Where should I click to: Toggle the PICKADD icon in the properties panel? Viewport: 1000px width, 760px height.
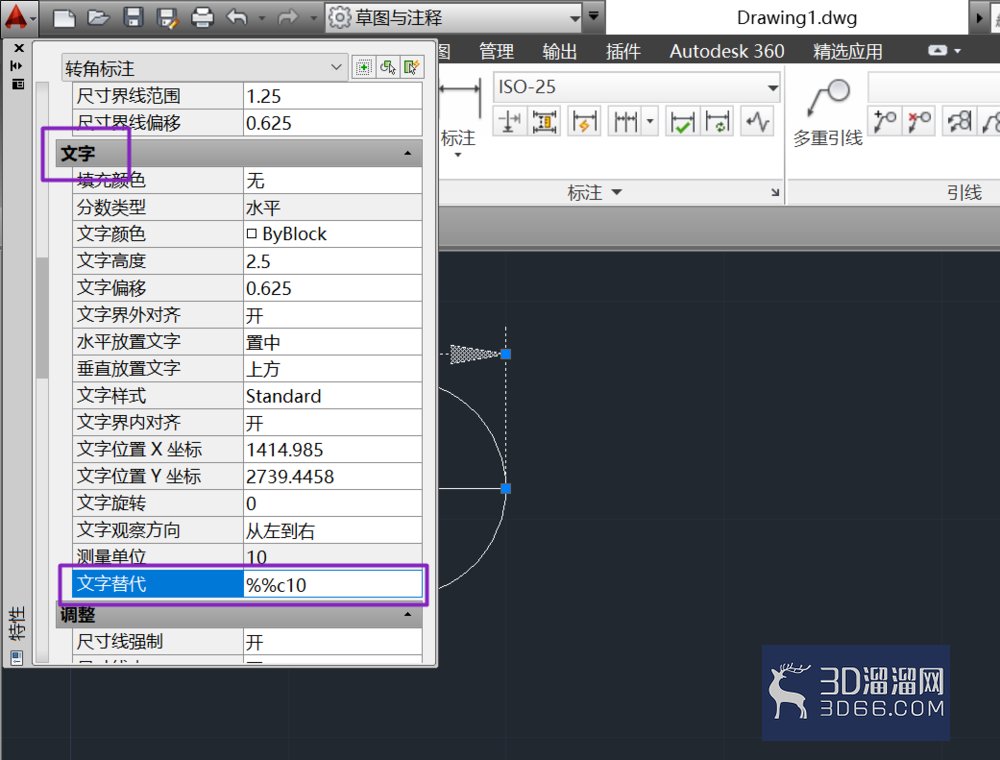[364, 67]
